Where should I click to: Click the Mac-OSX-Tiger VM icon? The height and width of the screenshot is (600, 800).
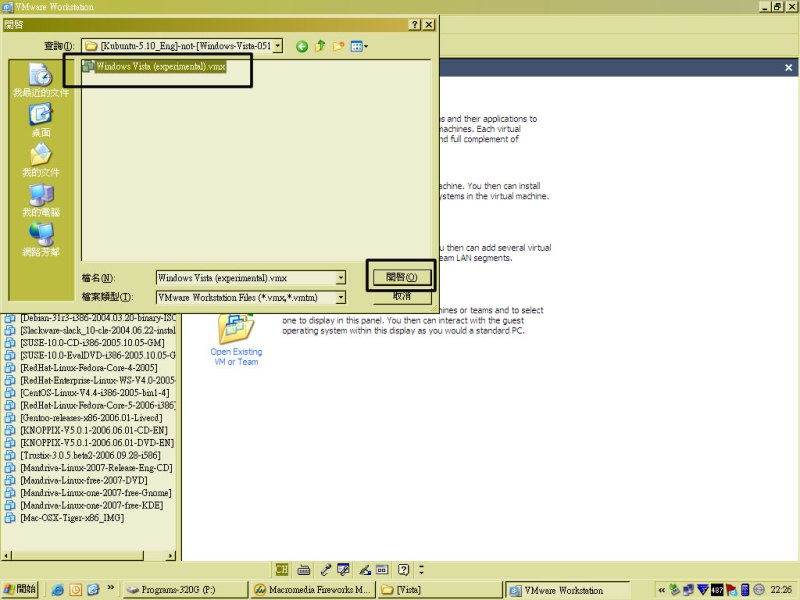pos(10,518)
